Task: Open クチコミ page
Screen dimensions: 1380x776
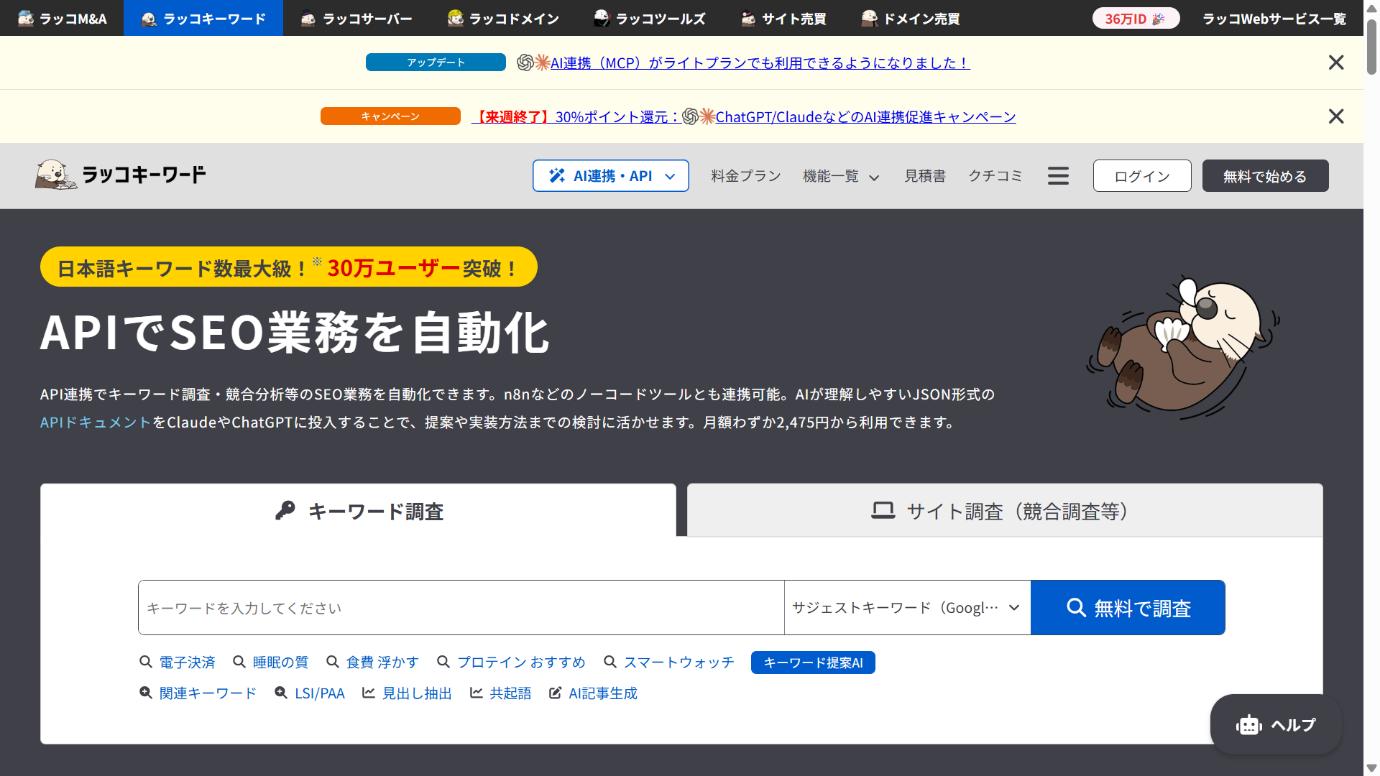Action: [x=995, y=176]
